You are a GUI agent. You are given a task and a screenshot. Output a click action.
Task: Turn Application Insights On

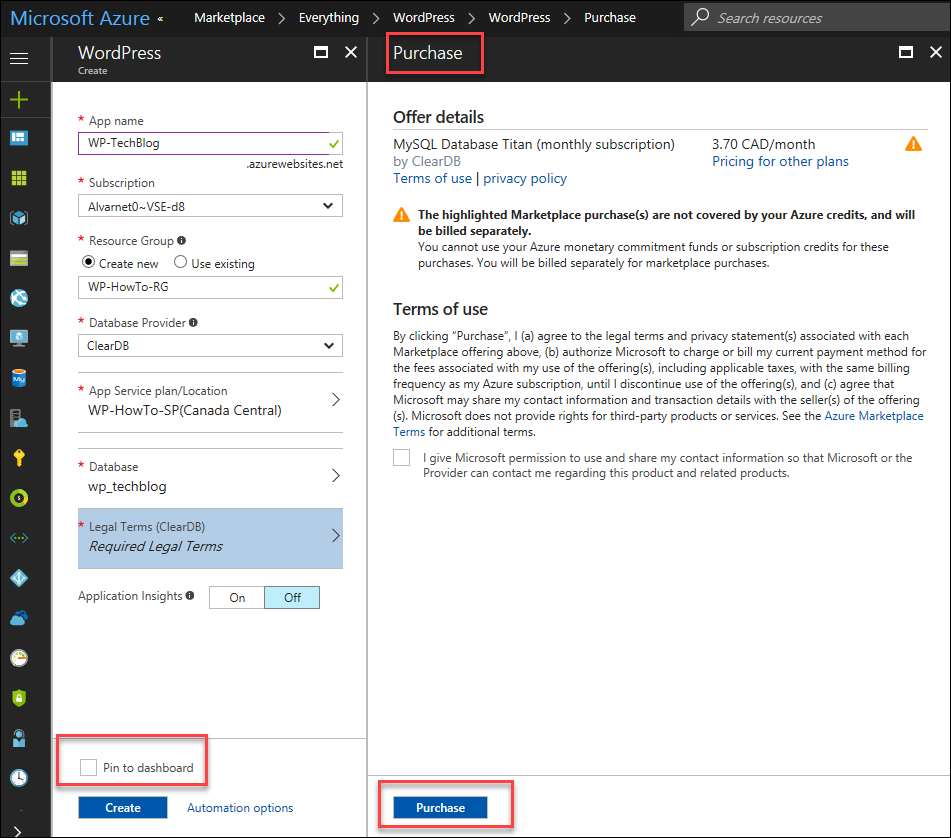pyautogui.click(x=237, y=598)
